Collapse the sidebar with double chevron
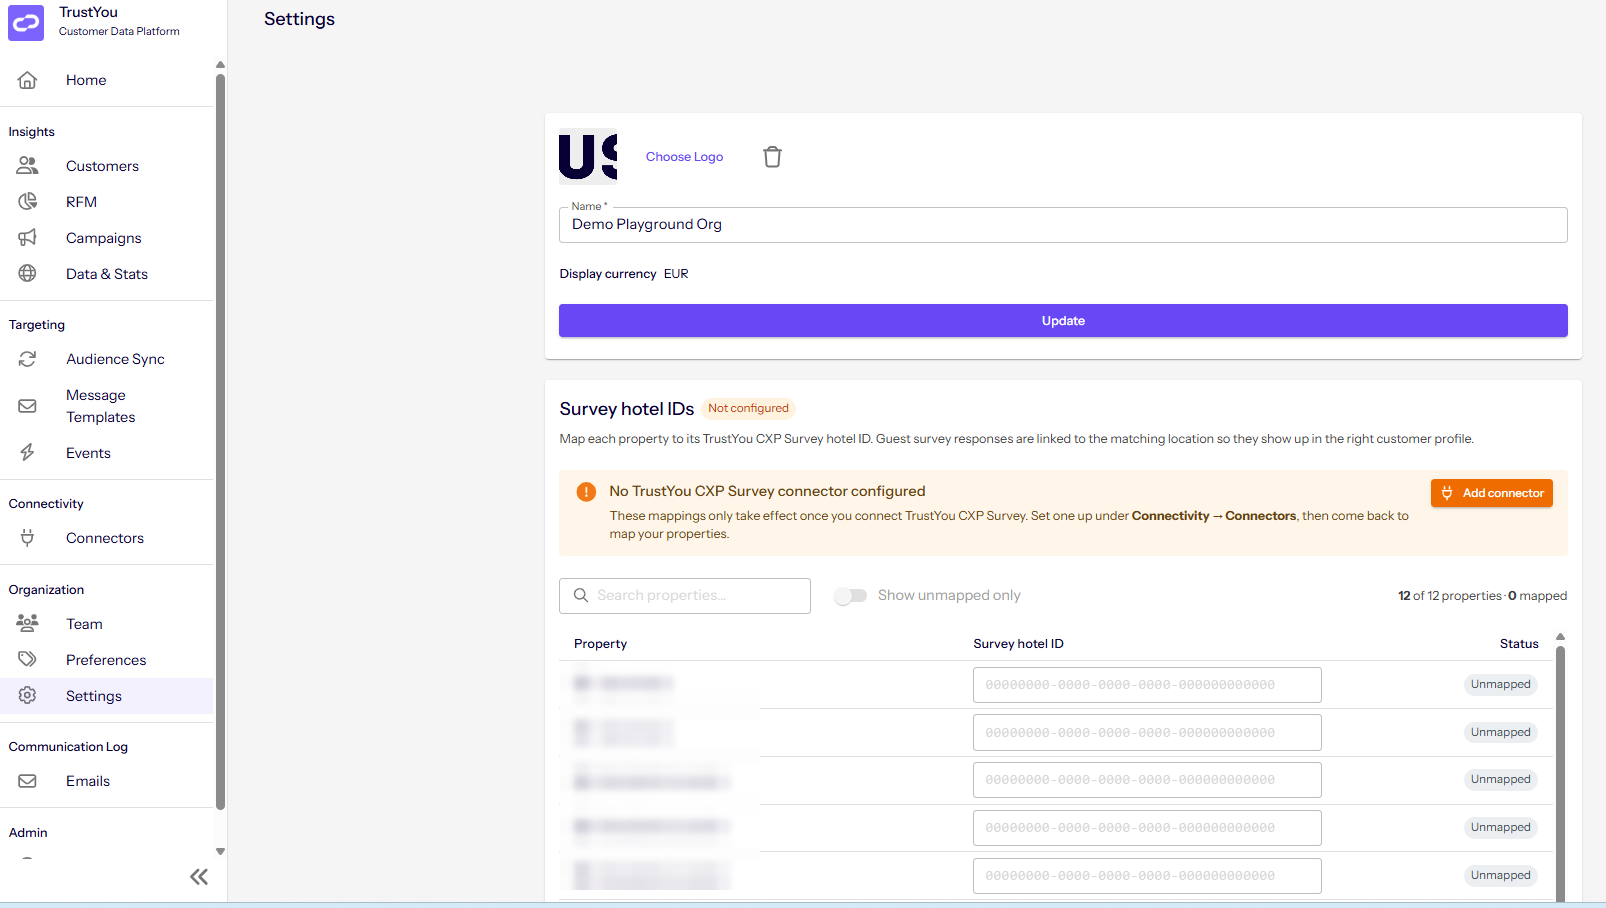This screenshot has height=908, width=1606. click(199, 877)
